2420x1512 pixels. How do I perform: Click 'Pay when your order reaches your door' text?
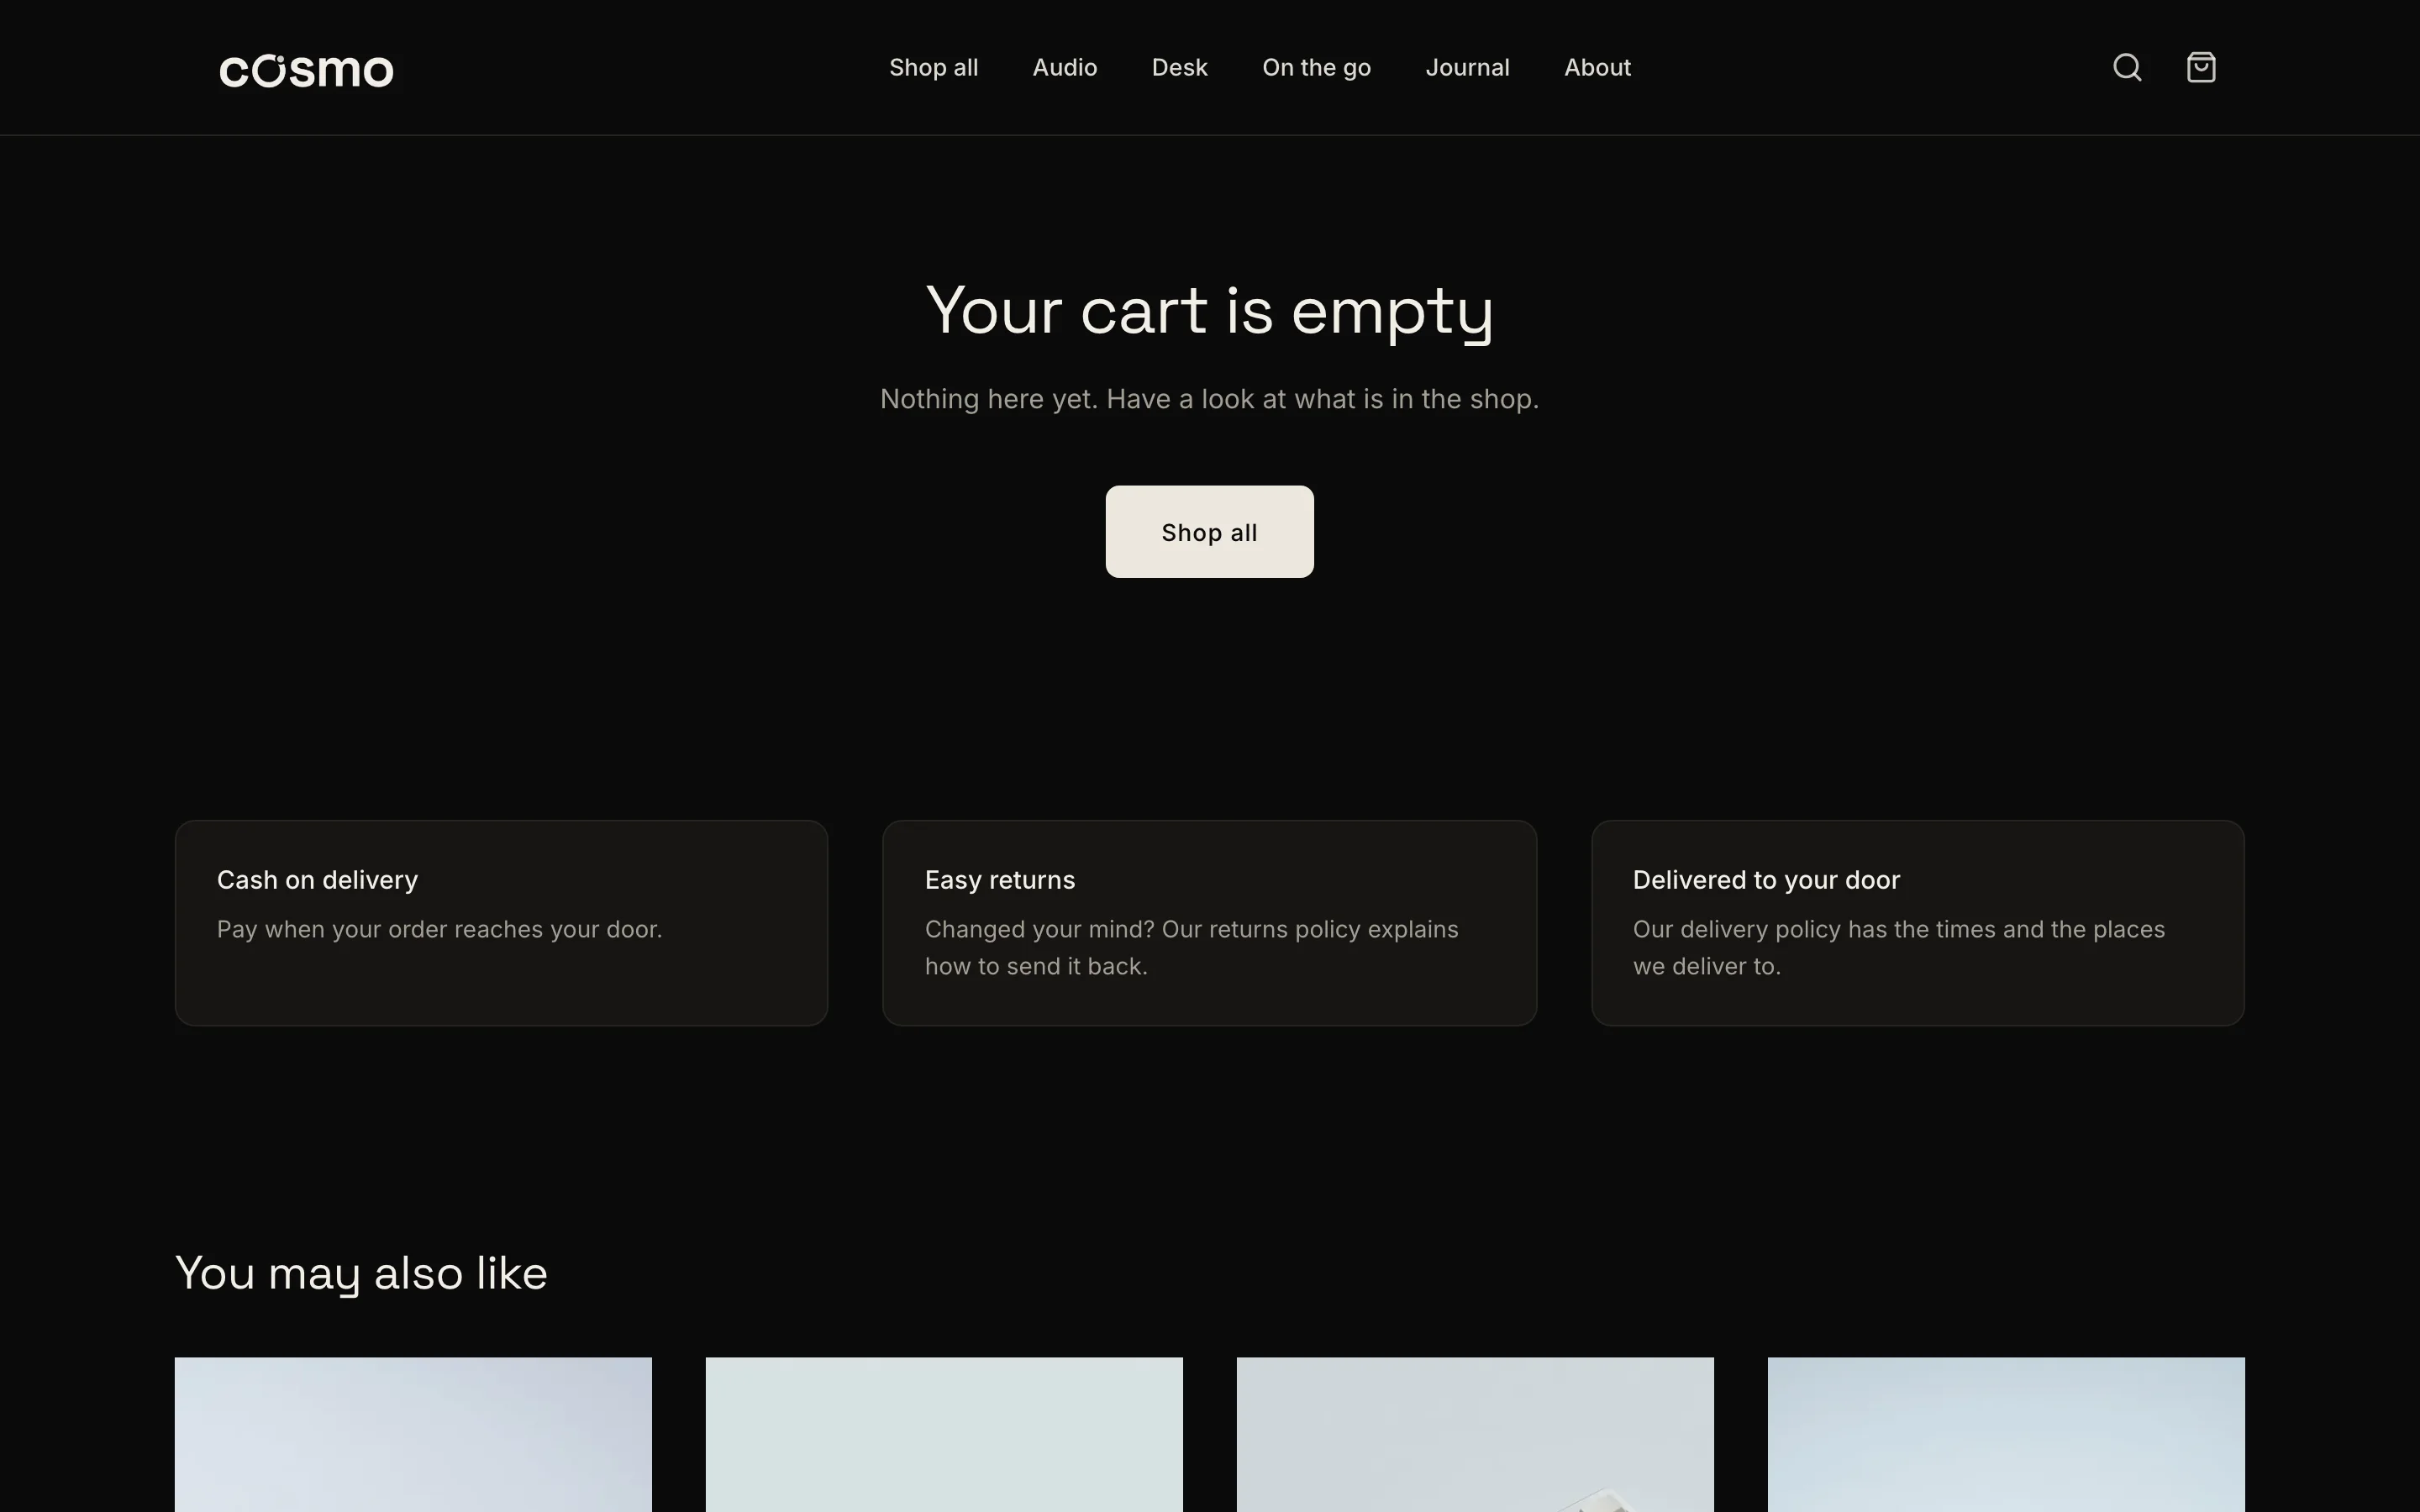point(439,930)
